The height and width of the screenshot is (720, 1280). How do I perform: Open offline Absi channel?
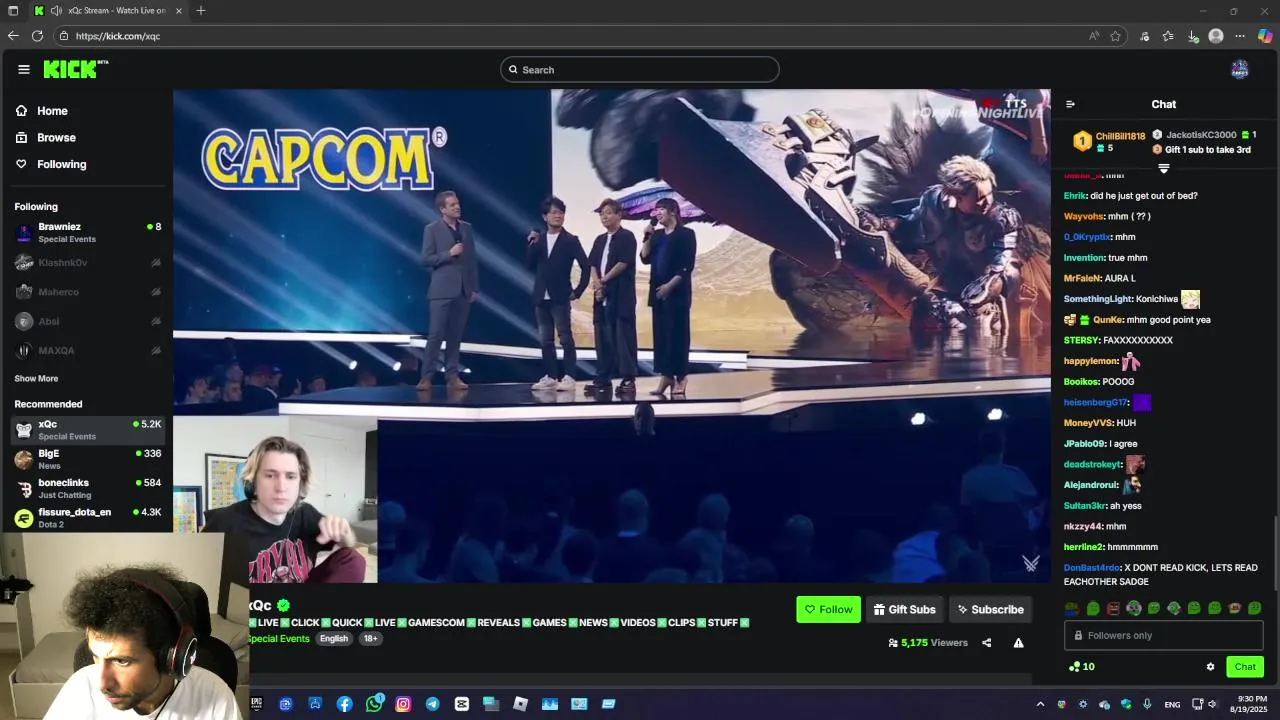(88, 321)
